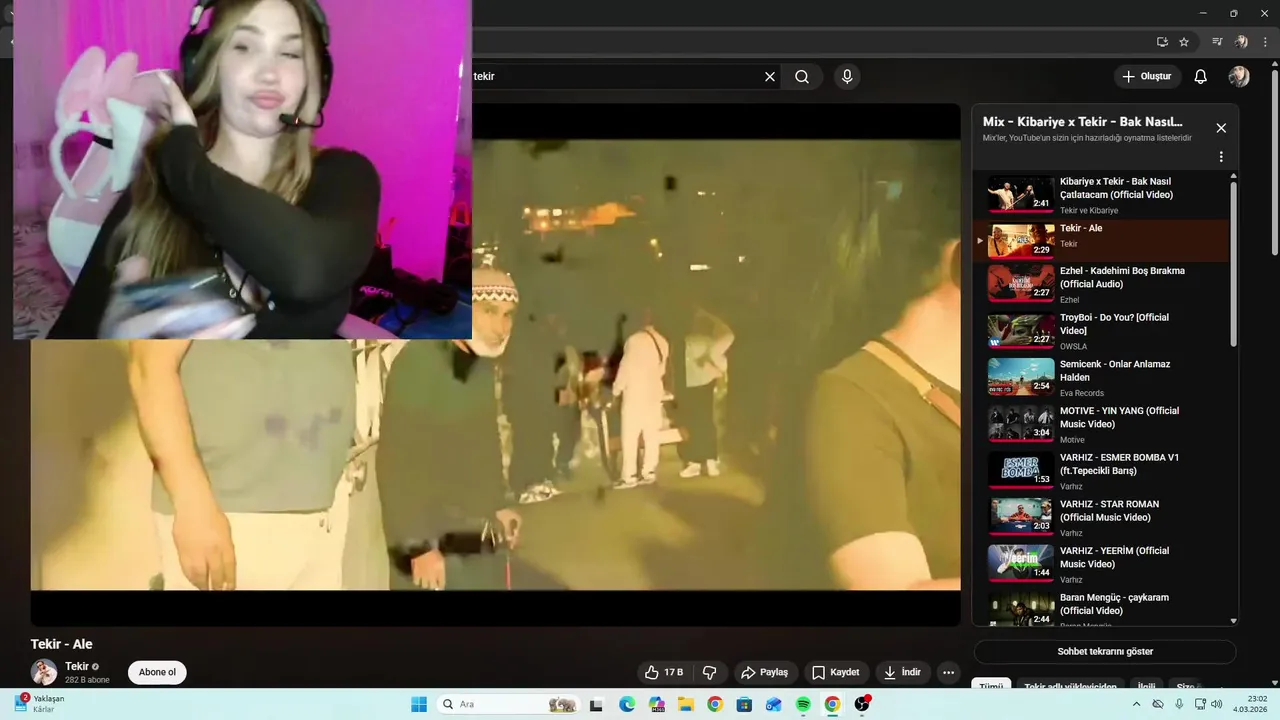1280x720 pixels.
Task: Save the video with Kaydet
Action: 836,672
